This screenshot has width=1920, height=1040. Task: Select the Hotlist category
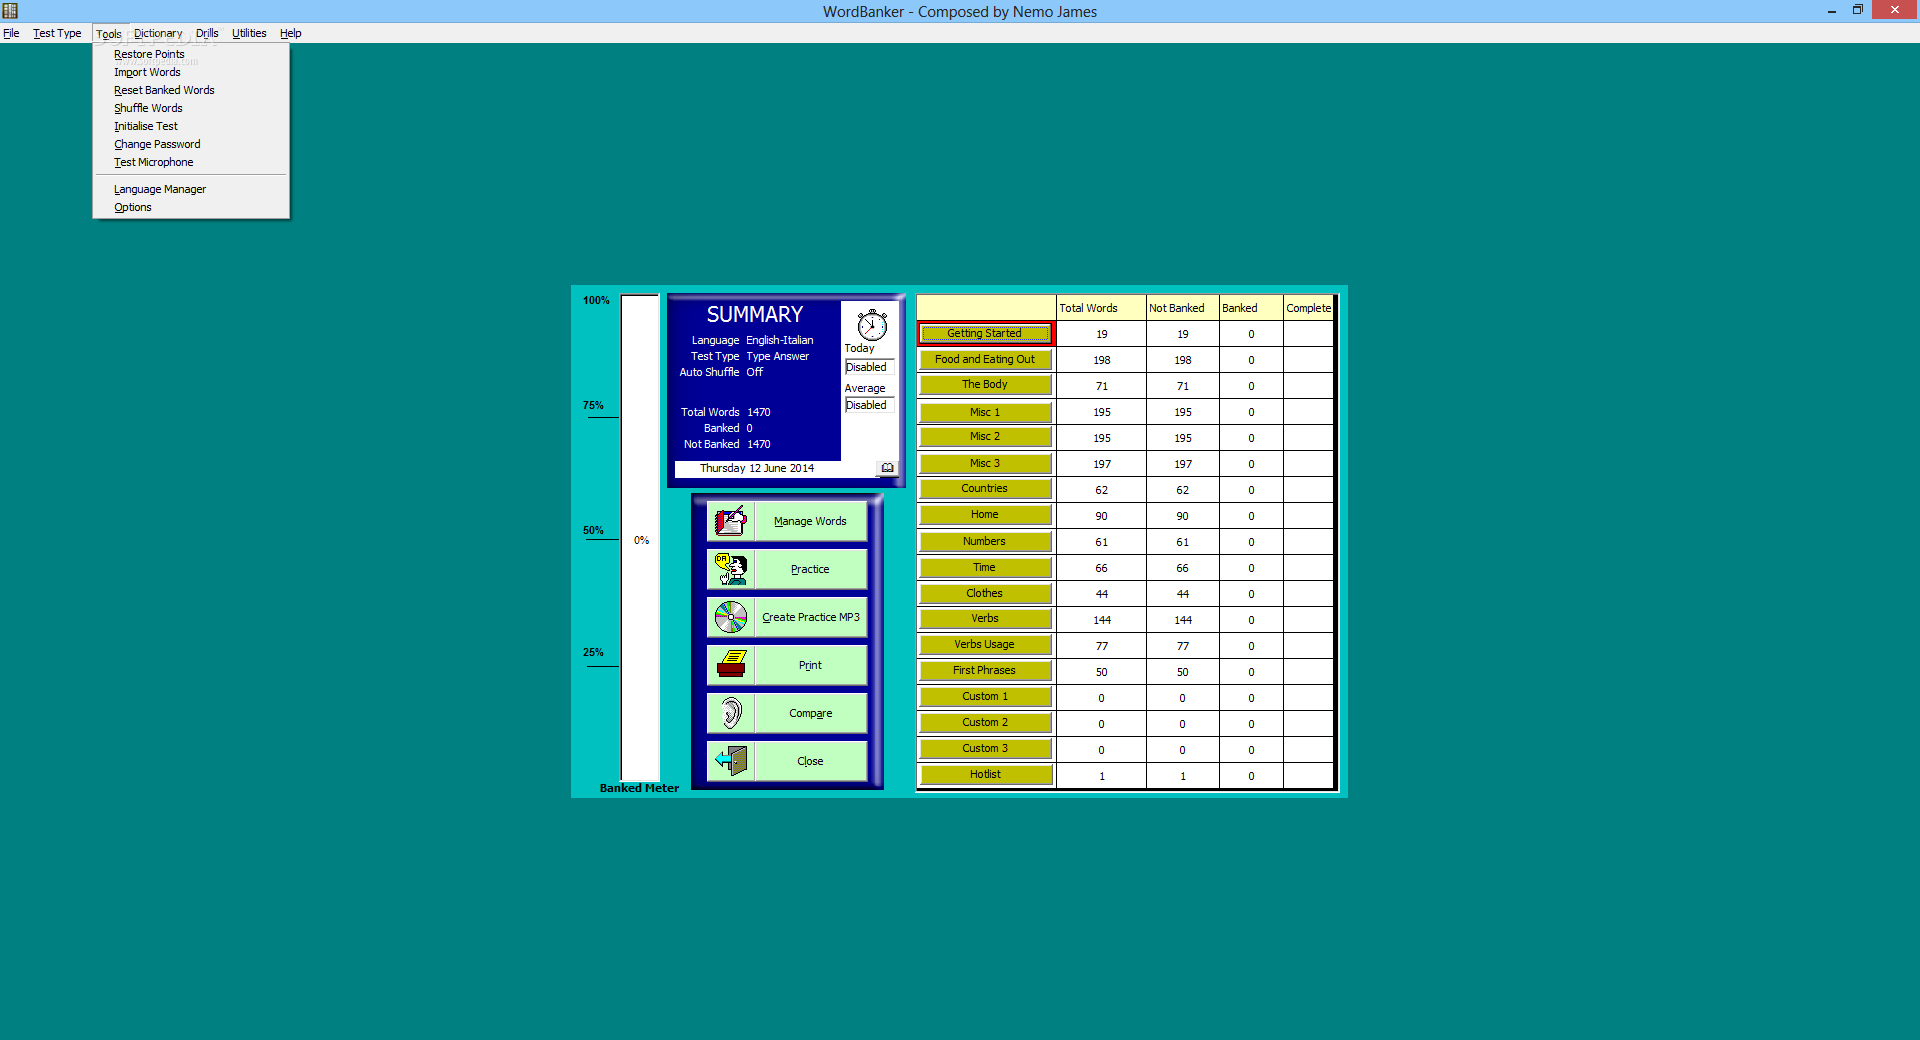(x=985, y=774)
